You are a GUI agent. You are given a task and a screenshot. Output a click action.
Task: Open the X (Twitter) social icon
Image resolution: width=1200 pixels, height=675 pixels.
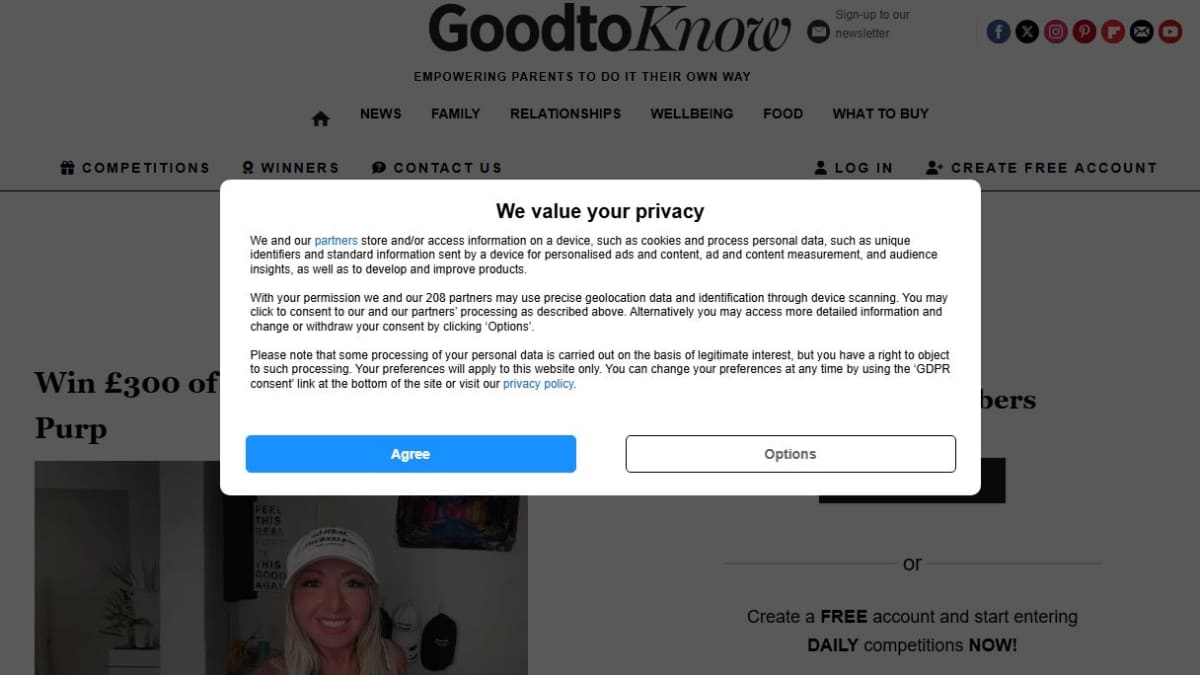click(x=1027, y=32)
